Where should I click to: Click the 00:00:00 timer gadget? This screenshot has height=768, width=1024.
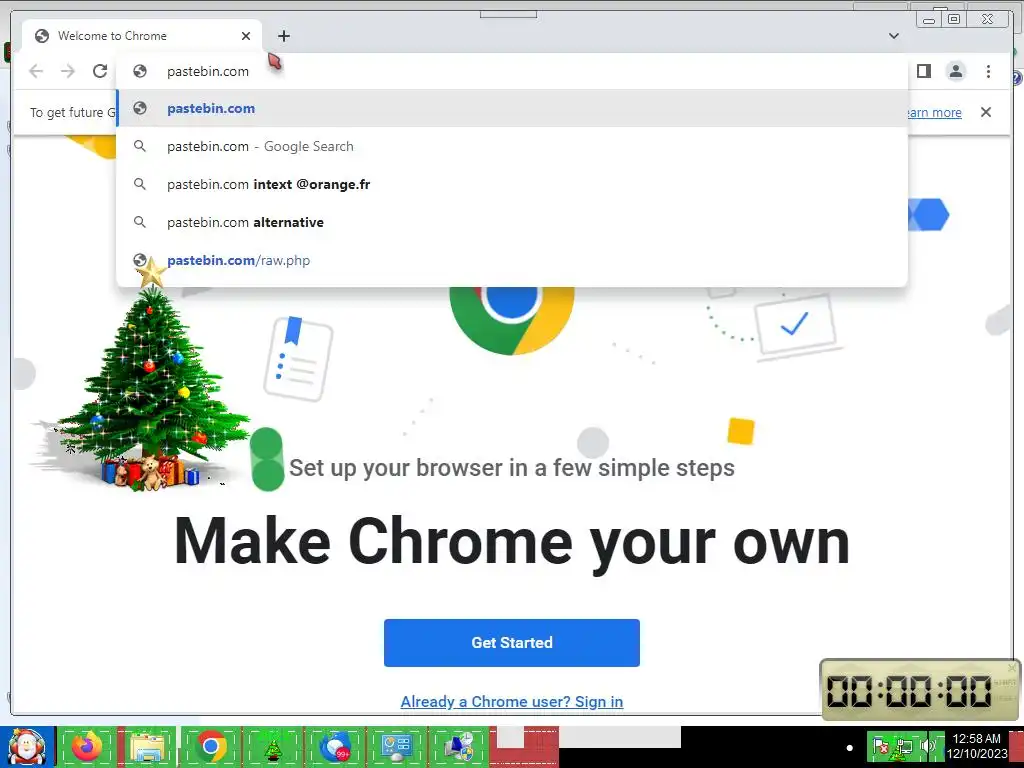(x=920, y=690)
